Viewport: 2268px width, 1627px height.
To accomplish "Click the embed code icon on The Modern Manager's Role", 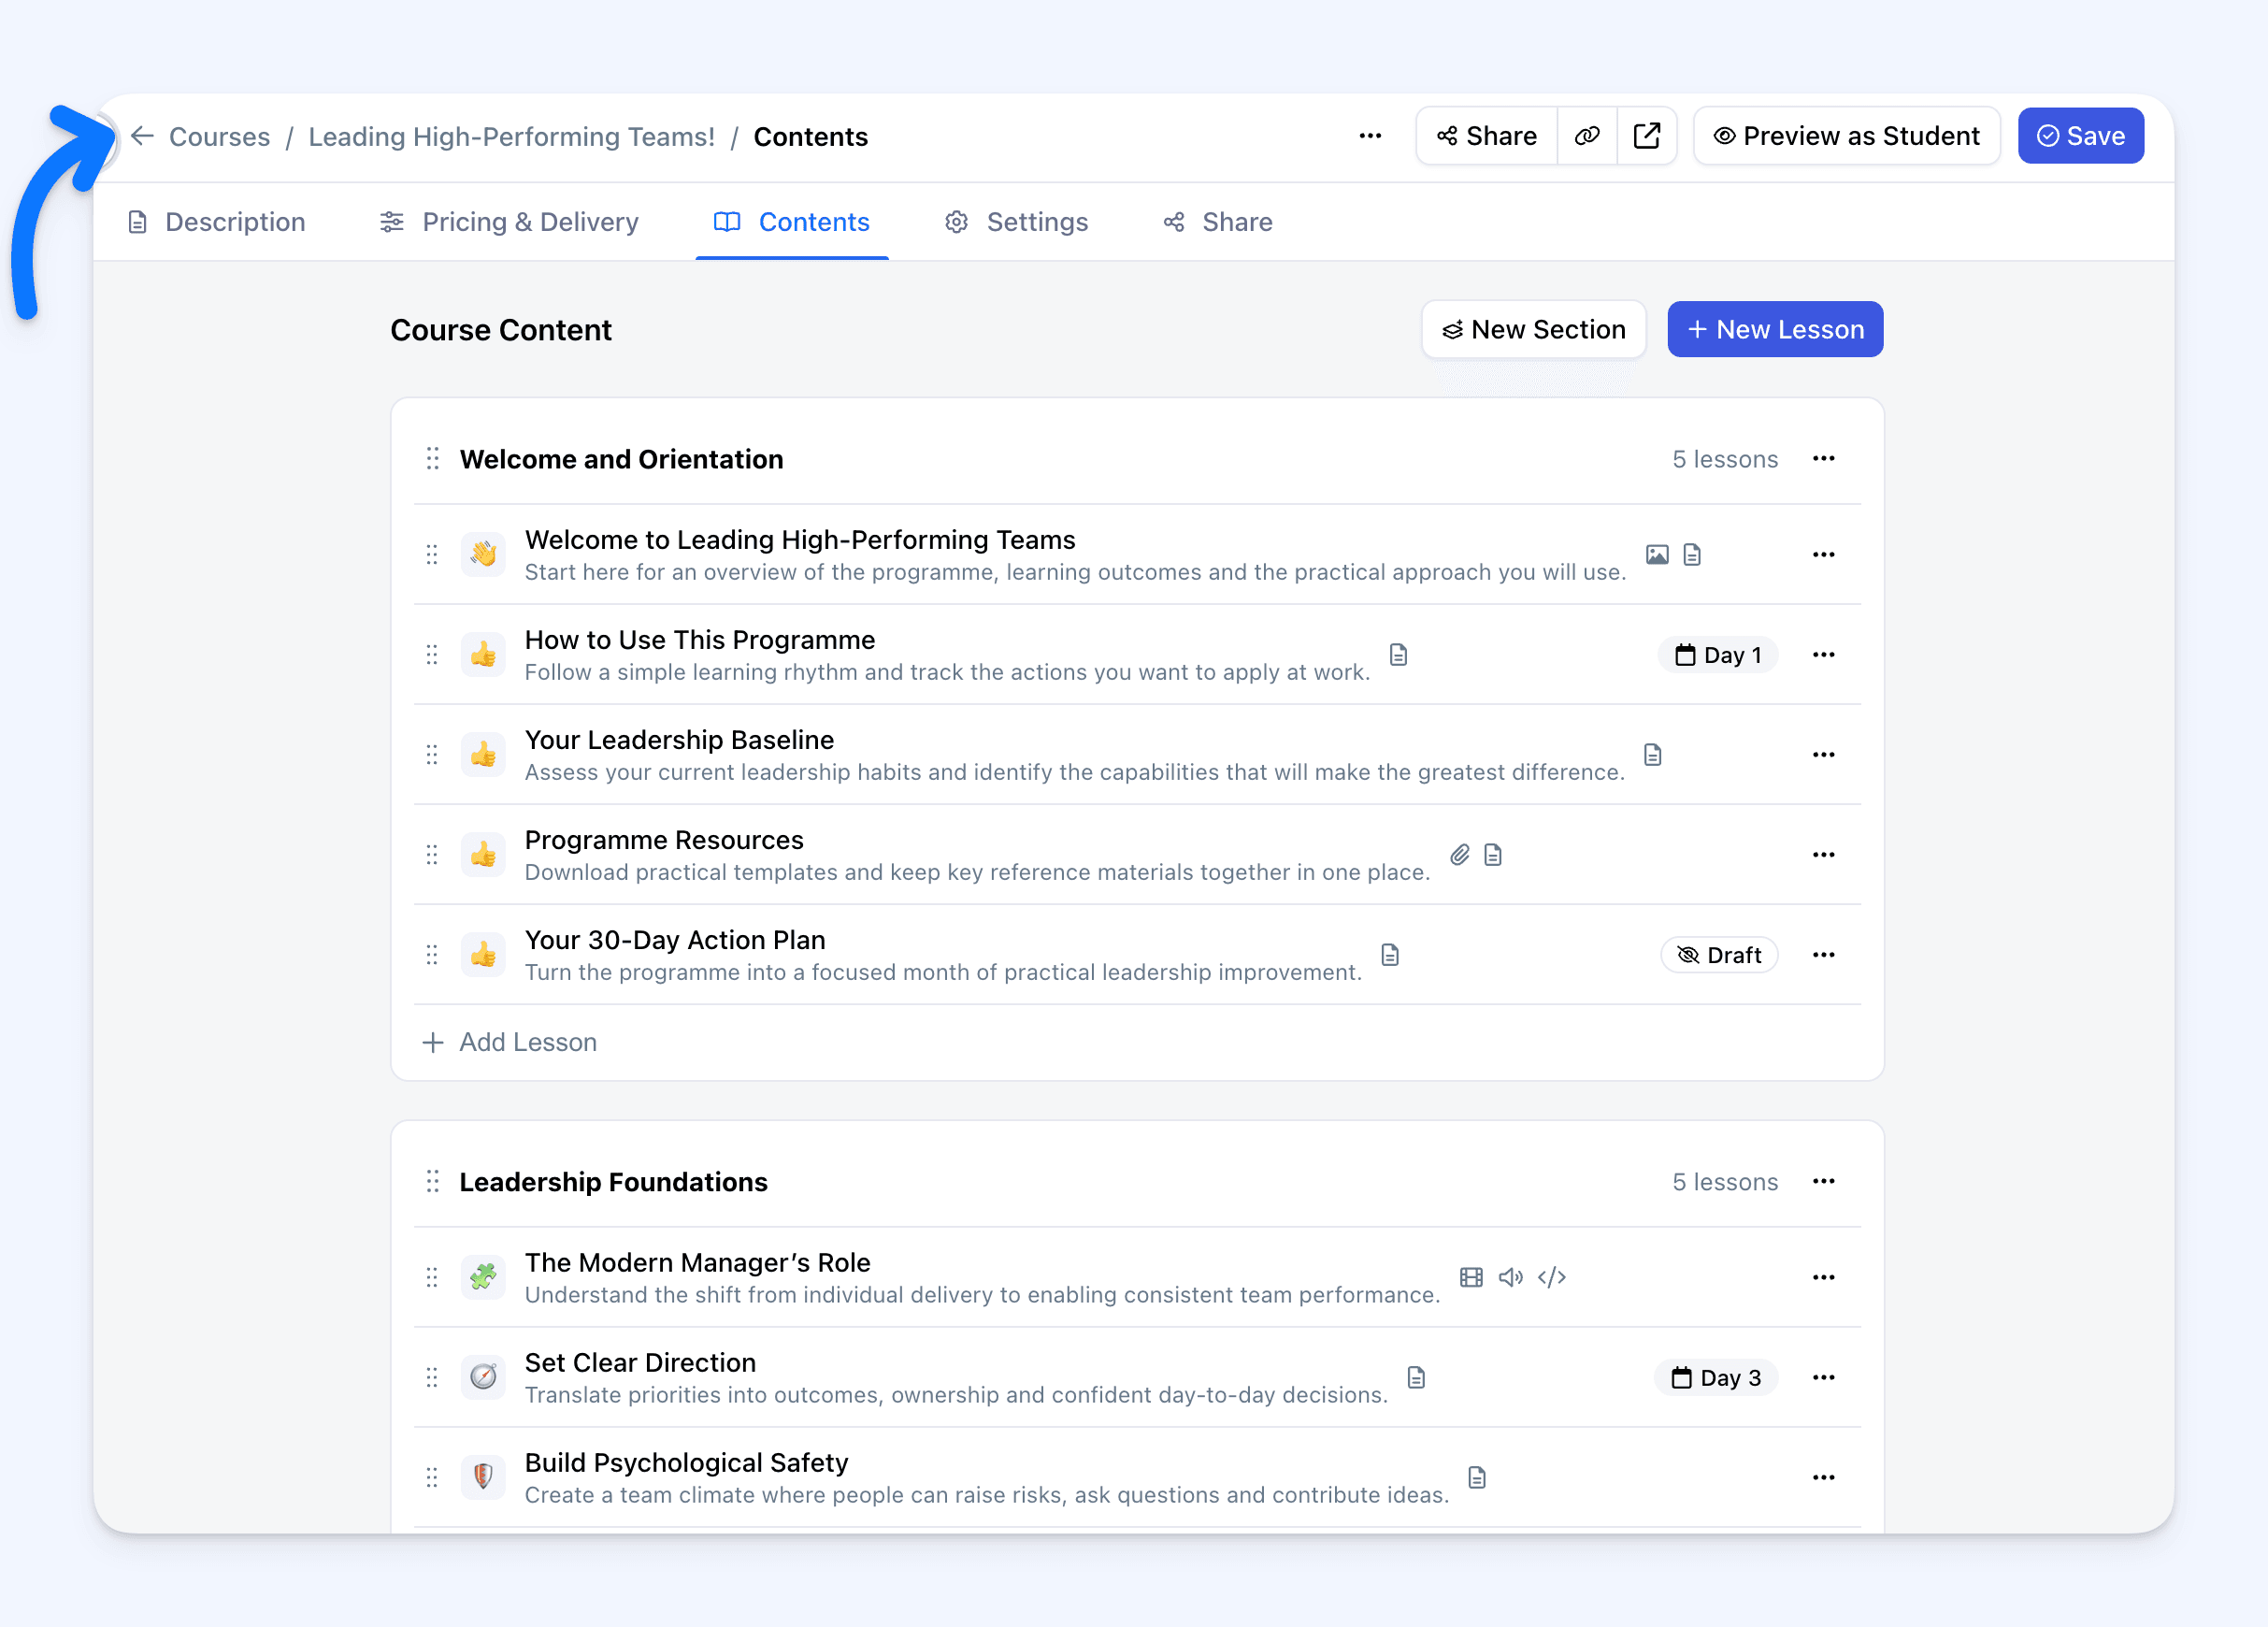I will 1551,1277.
